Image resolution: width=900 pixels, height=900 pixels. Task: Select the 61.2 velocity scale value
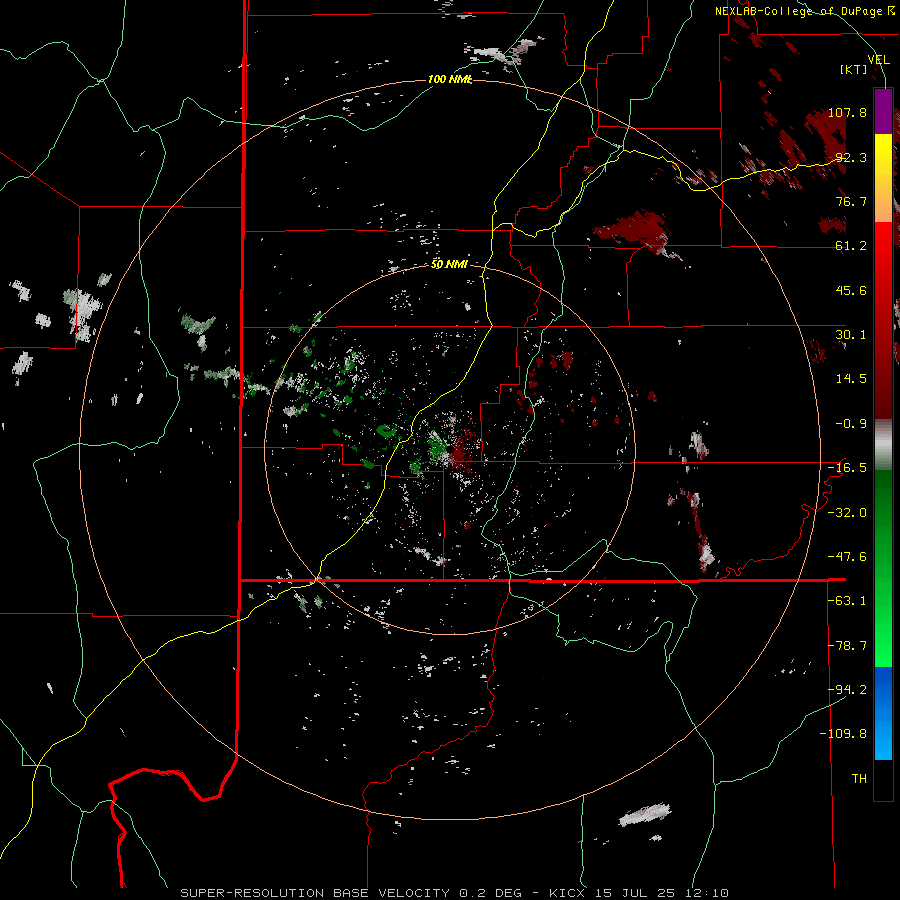click(851, 246)
